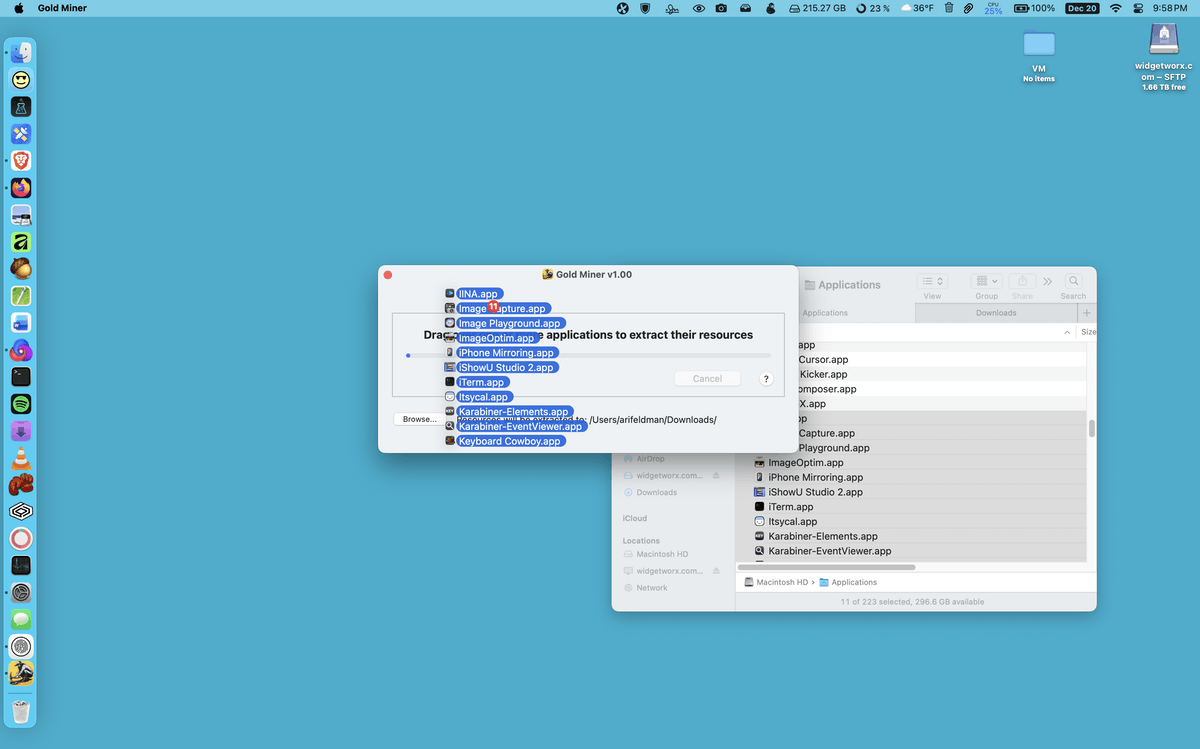Expand the Finder toolbar overflow chevron
This screenshot has width=1200, height=749.
[1047, 282]
